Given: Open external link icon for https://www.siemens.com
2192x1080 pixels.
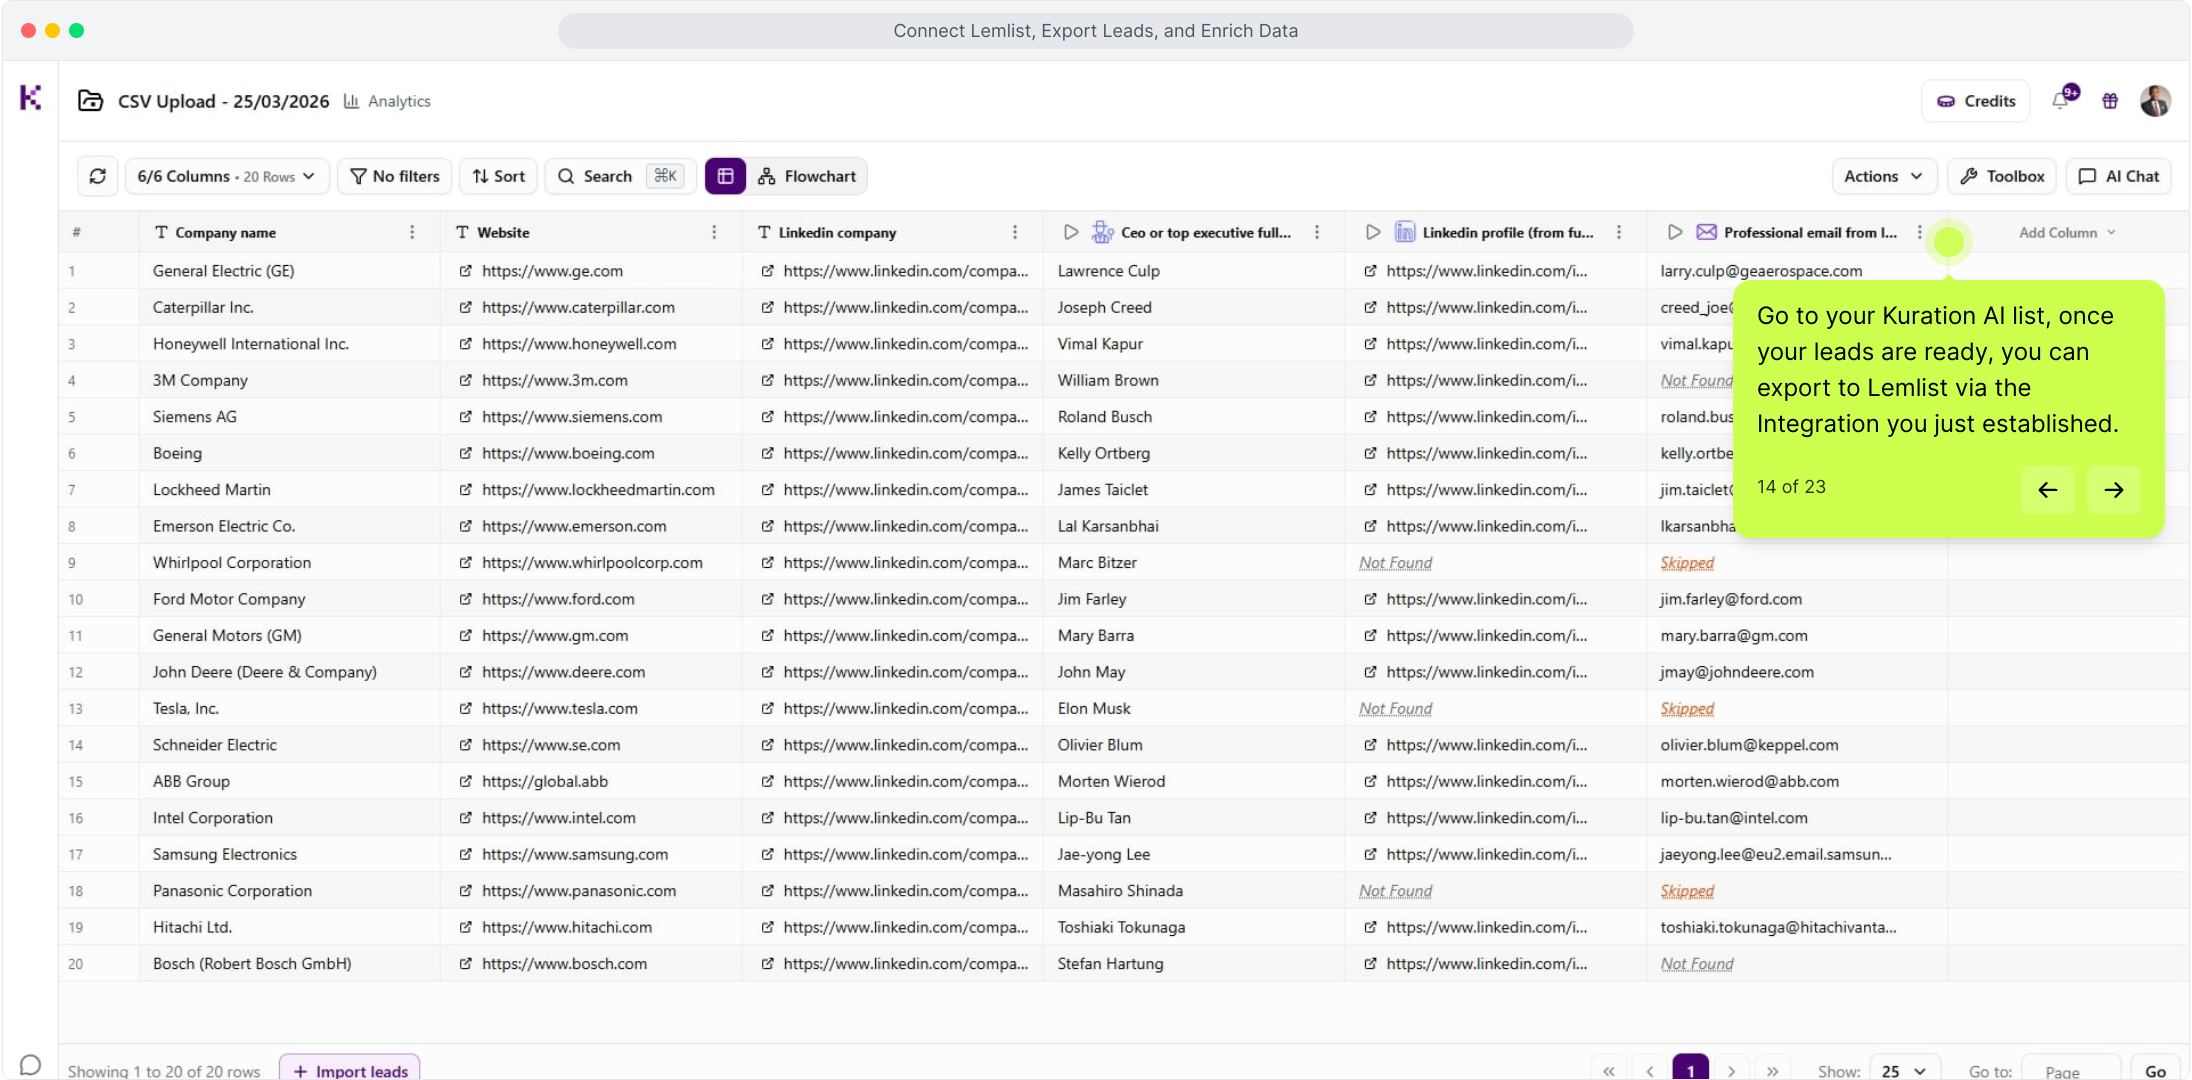Looking at the screenshot, I should click(x=466, y=417).
